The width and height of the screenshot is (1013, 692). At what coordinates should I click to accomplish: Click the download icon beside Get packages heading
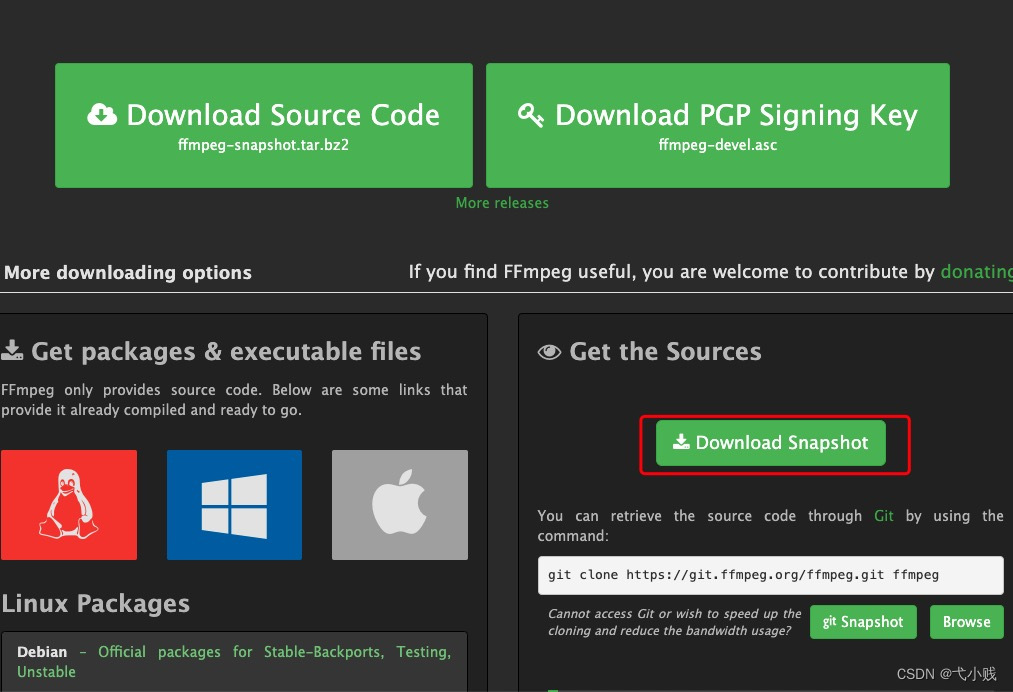tap(12, 351)
